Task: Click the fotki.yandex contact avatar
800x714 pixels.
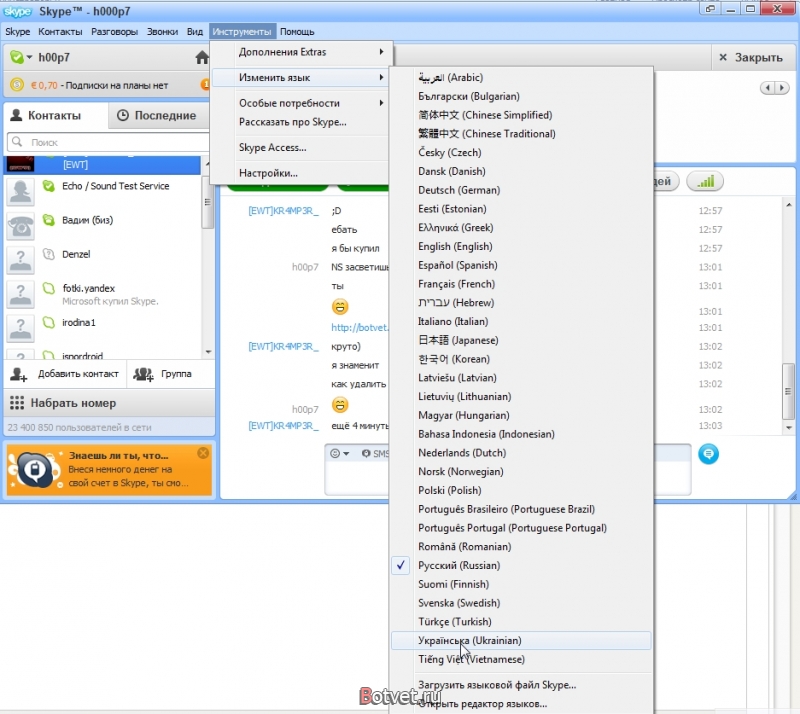Action: tap(20, 294)
